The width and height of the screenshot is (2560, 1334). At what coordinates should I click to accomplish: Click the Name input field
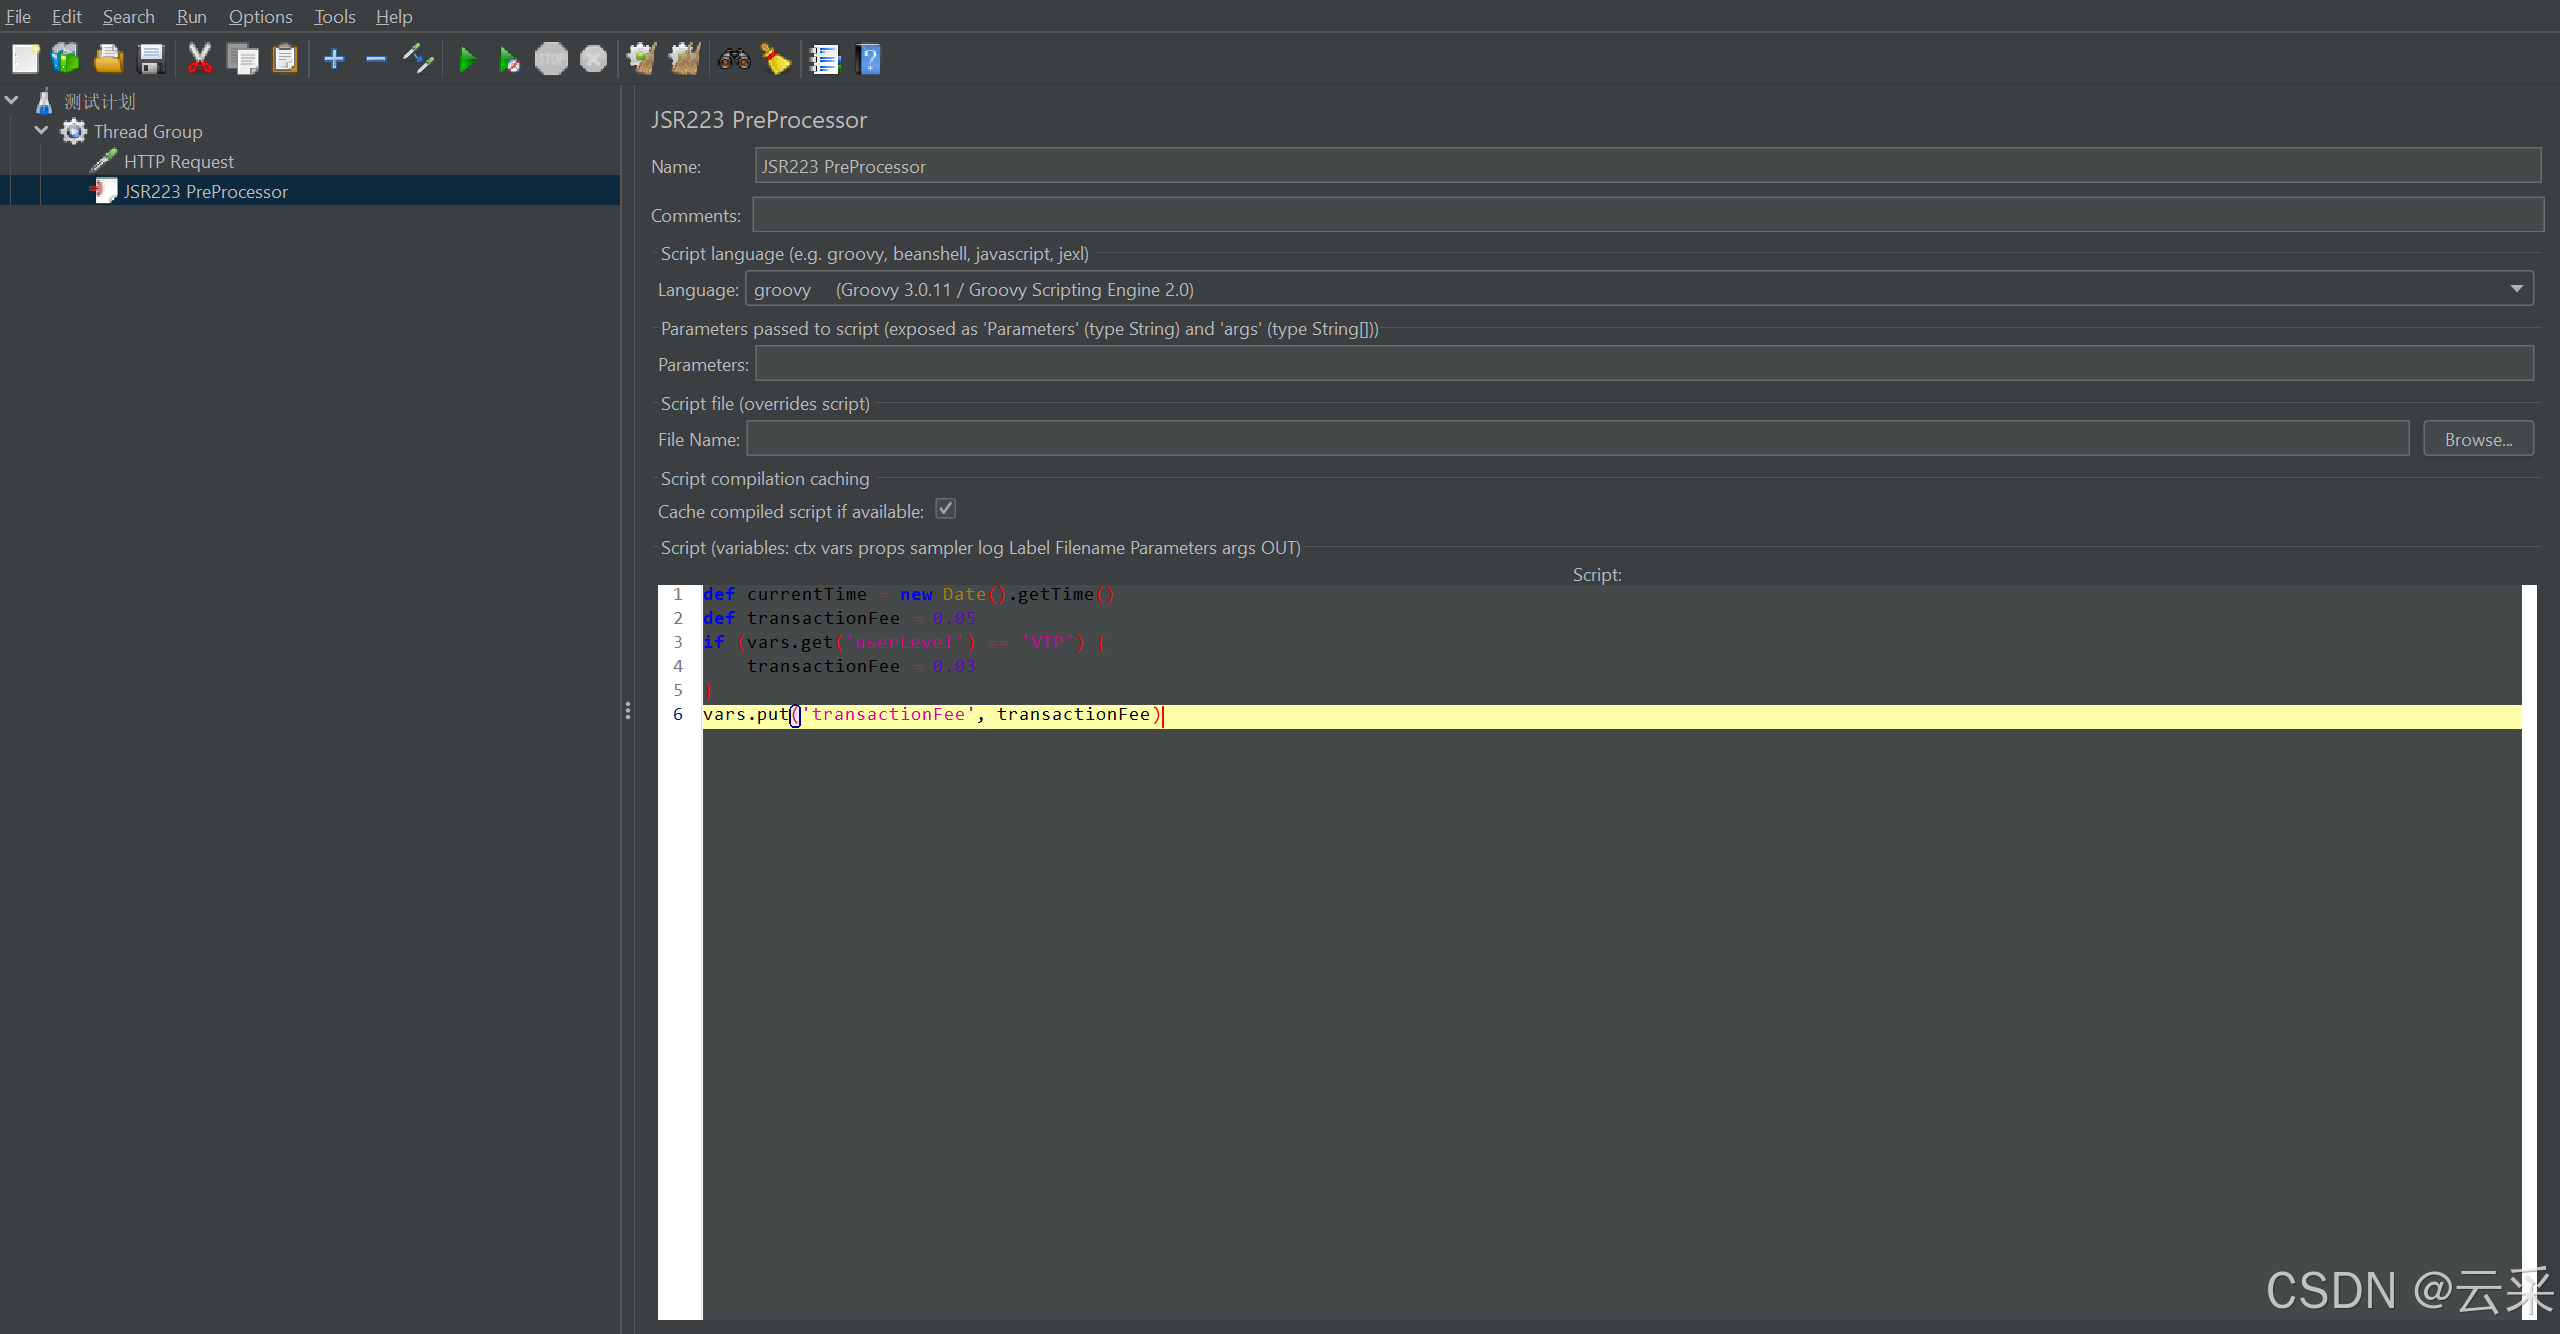click(x=1648, y=166)
